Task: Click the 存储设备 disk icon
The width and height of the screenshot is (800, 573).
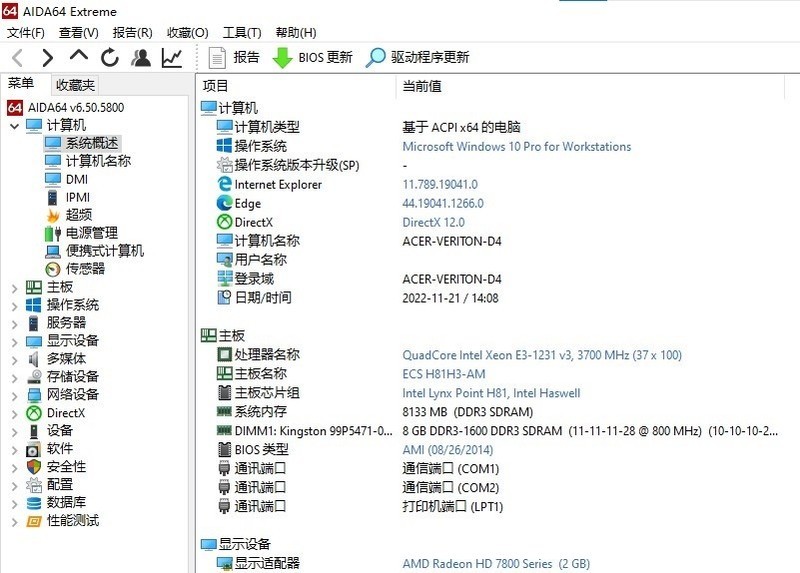Action: (x=34, y=377)
